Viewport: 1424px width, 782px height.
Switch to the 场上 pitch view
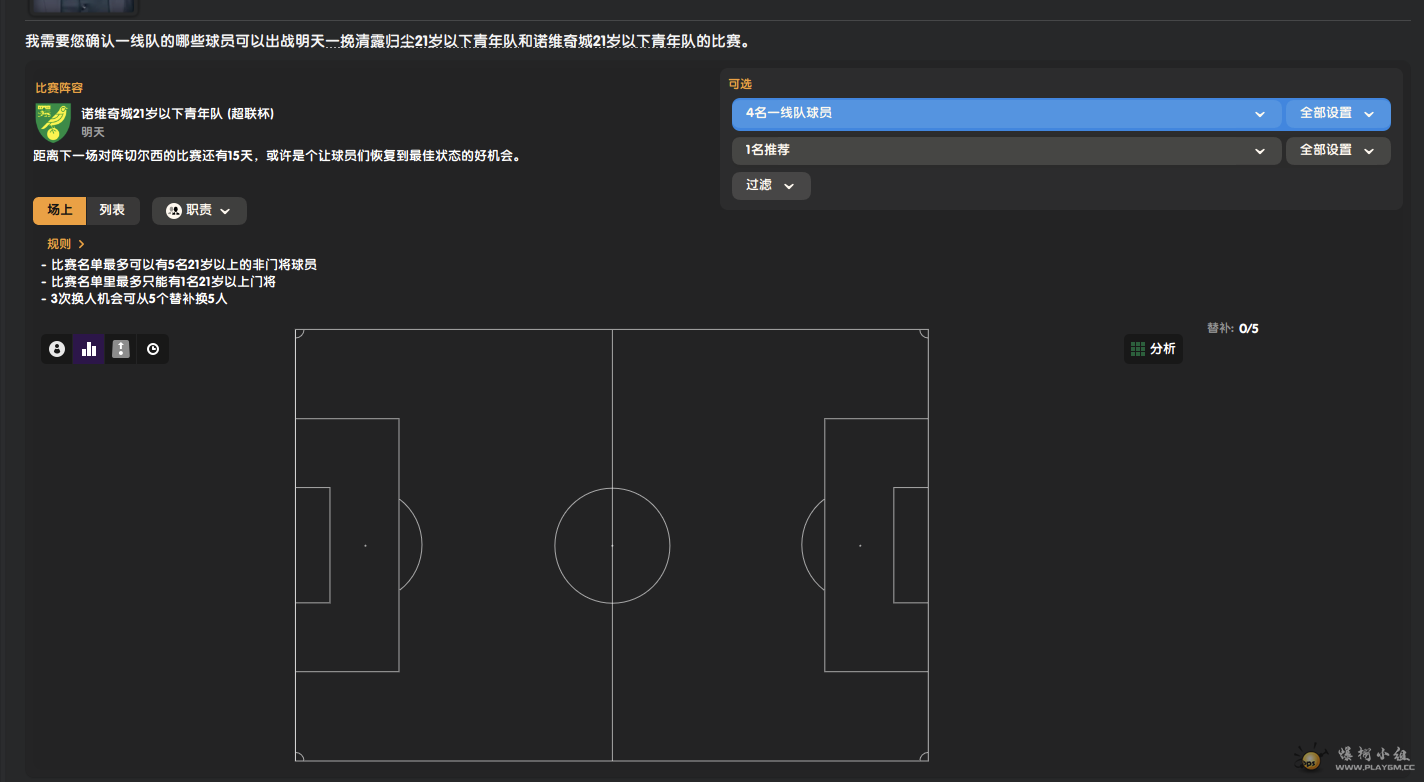click(60, 211)
